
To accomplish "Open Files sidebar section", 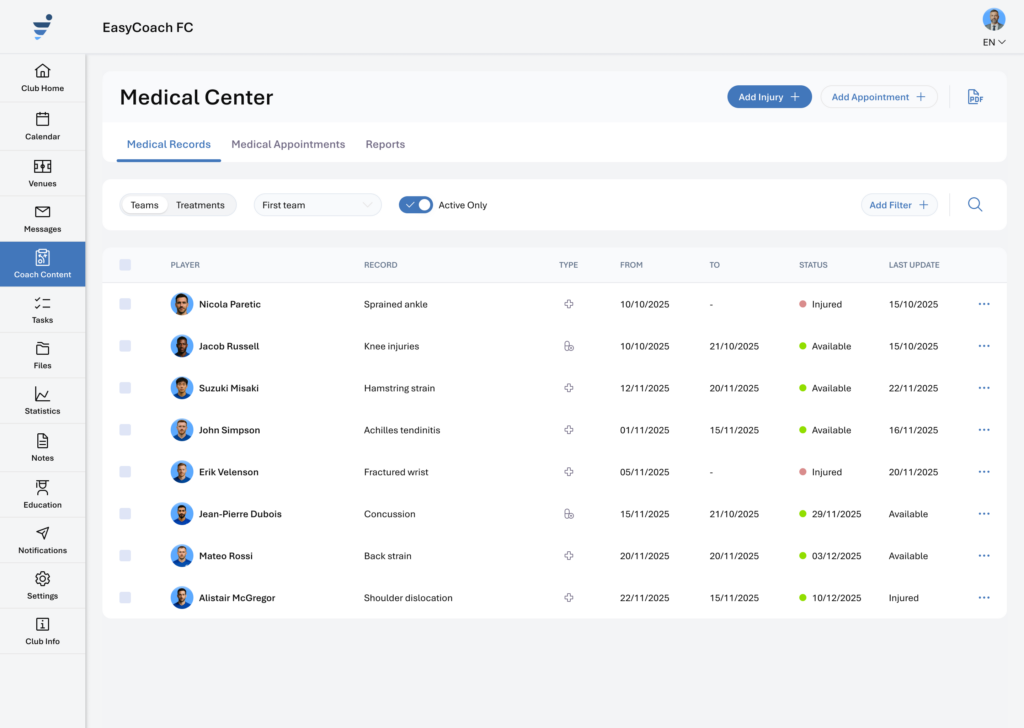I will [42, 356].
